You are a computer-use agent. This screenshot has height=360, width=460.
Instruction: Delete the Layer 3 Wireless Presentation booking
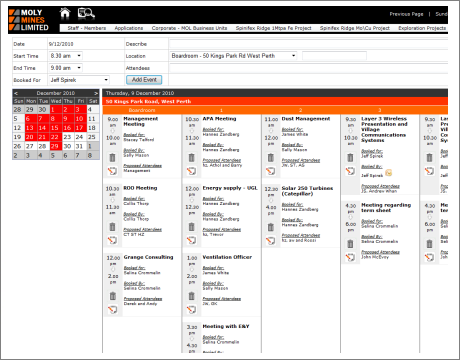pos(350,157)
